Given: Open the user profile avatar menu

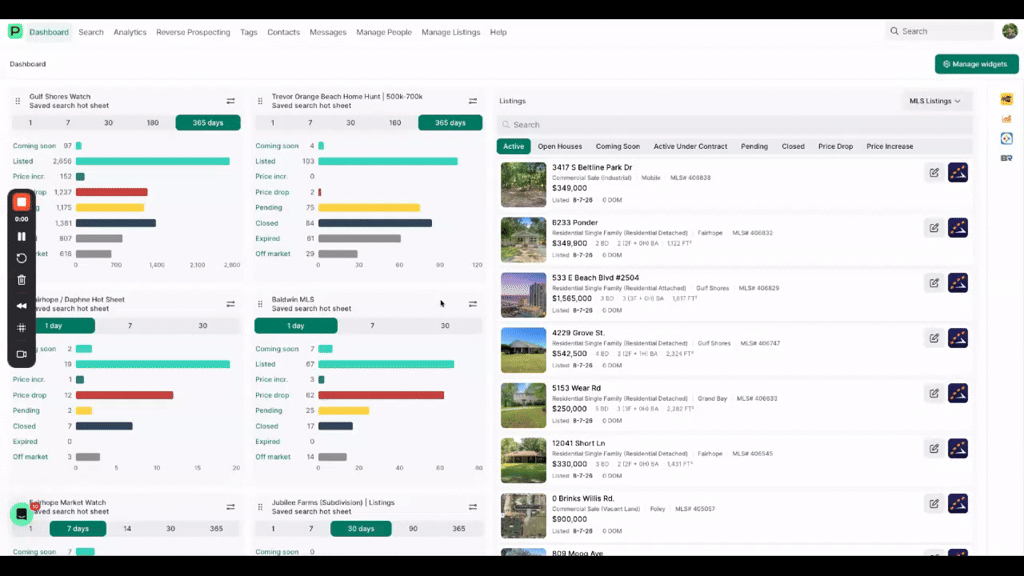Looking at the screenshot, I should [1010, 31].
